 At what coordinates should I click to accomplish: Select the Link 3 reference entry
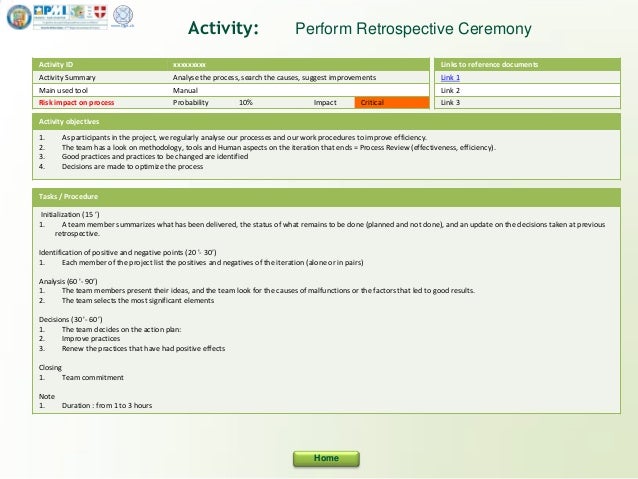(x=450, y=103)
